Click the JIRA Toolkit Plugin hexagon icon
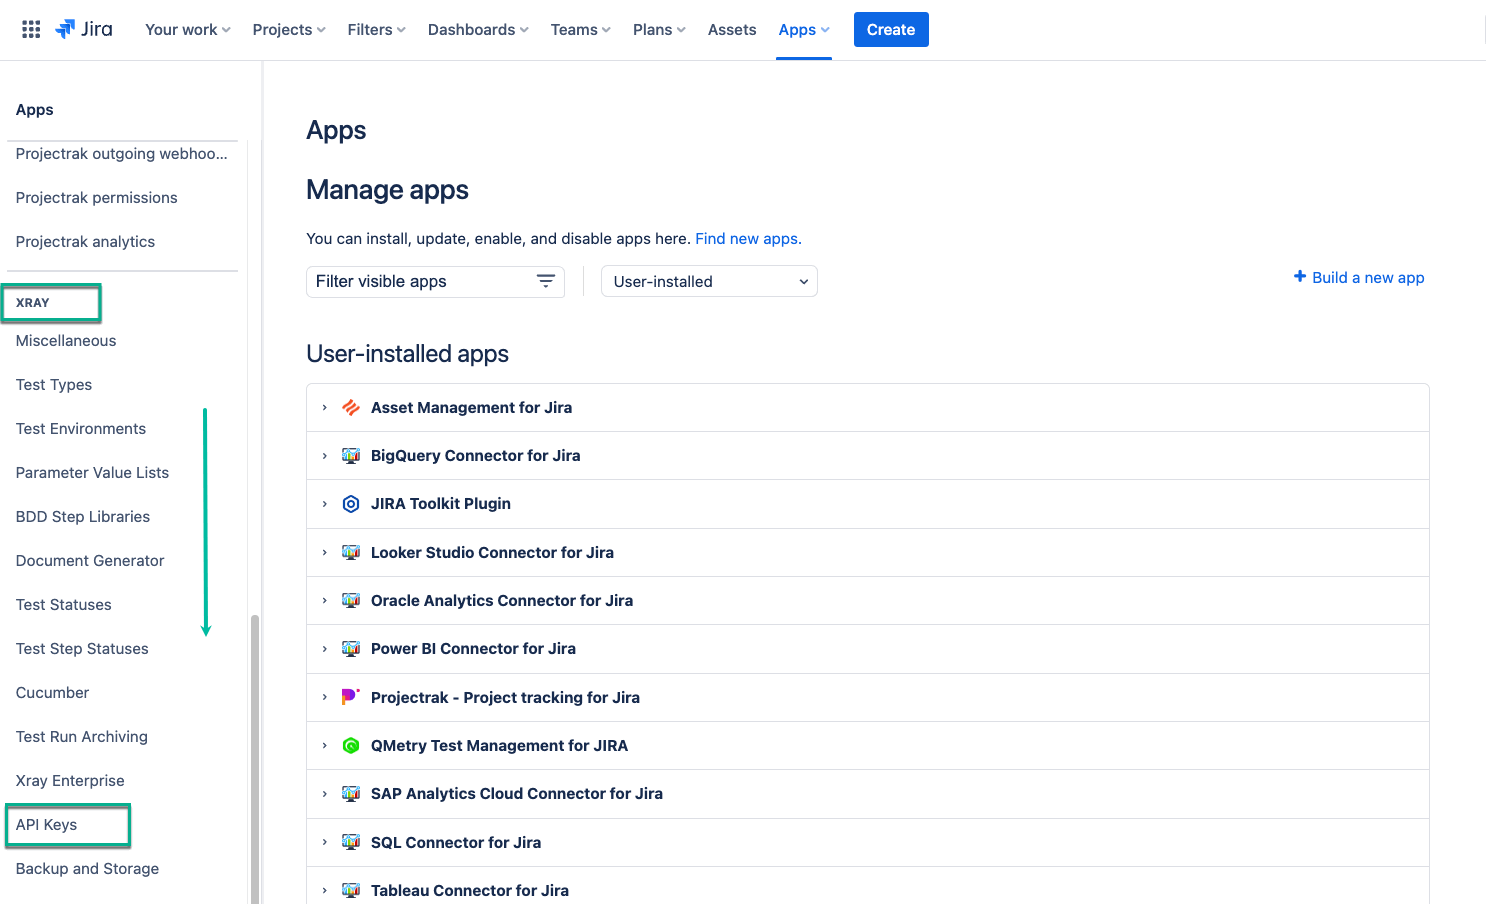 click(351, 504)
